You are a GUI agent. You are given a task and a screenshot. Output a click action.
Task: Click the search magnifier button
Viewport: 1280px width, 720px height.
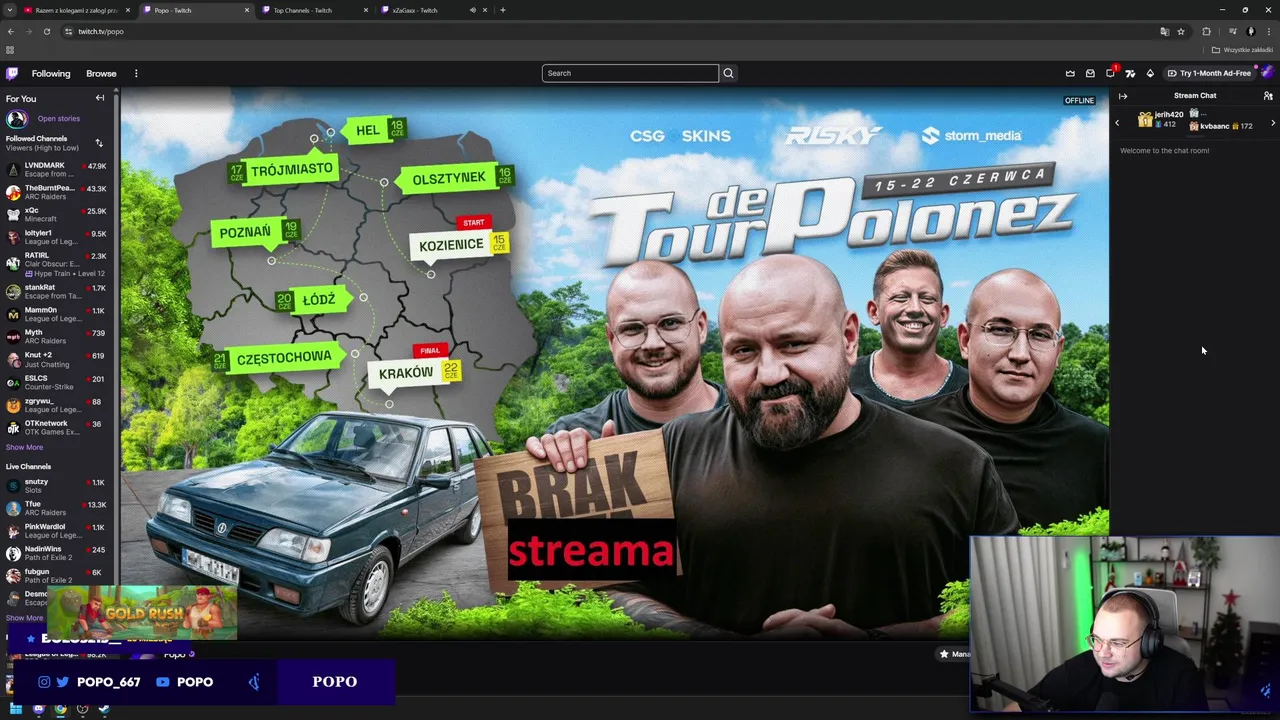728,73
